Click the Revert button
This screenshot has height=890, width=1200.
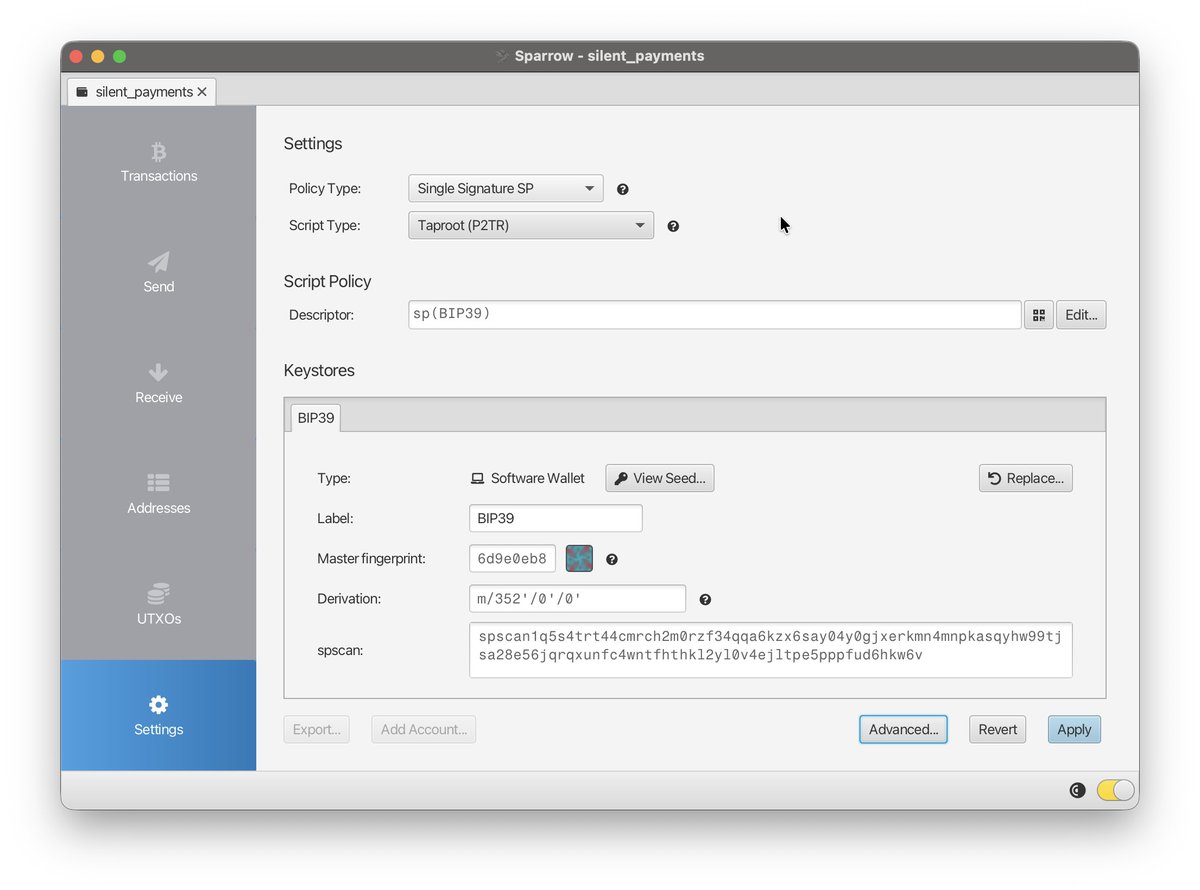(x=998, y=729)
